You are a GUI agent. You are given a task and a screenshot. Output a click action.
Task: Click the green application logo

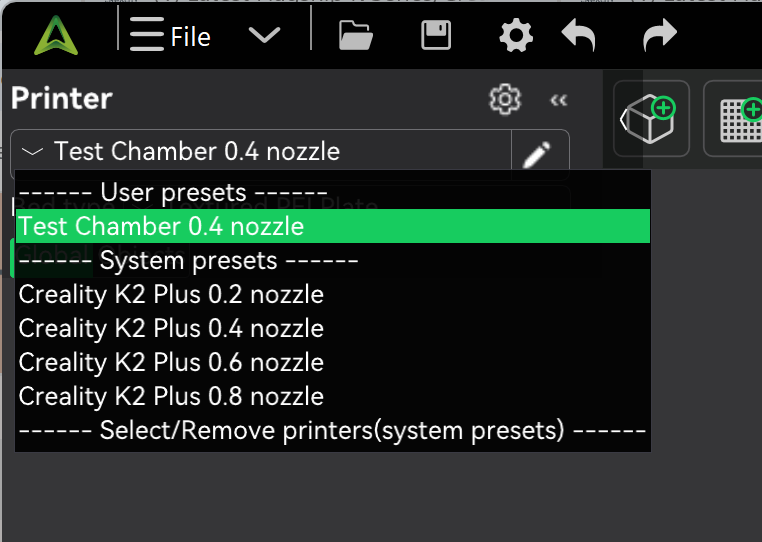coord(56,35)
